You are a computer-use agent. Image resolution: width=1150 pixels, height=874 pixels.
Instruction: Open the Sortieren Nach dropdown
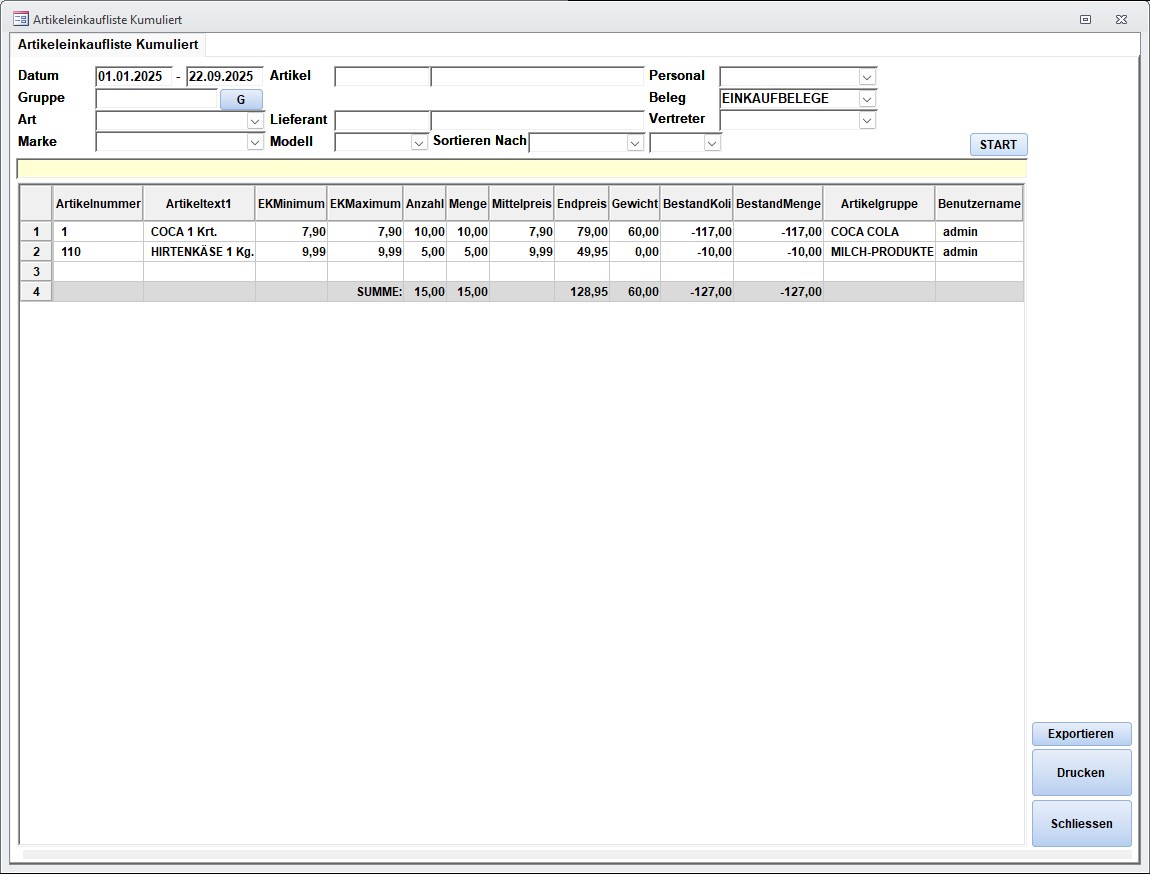coord(635,143)
